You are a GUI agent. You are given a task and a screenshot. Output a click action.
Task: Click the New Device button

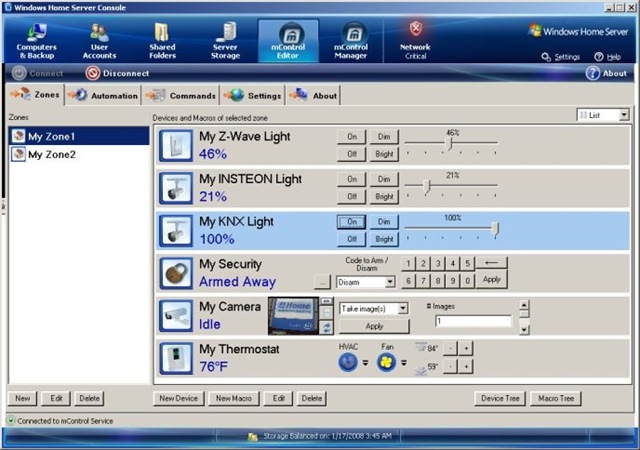(x=178, y=398)
